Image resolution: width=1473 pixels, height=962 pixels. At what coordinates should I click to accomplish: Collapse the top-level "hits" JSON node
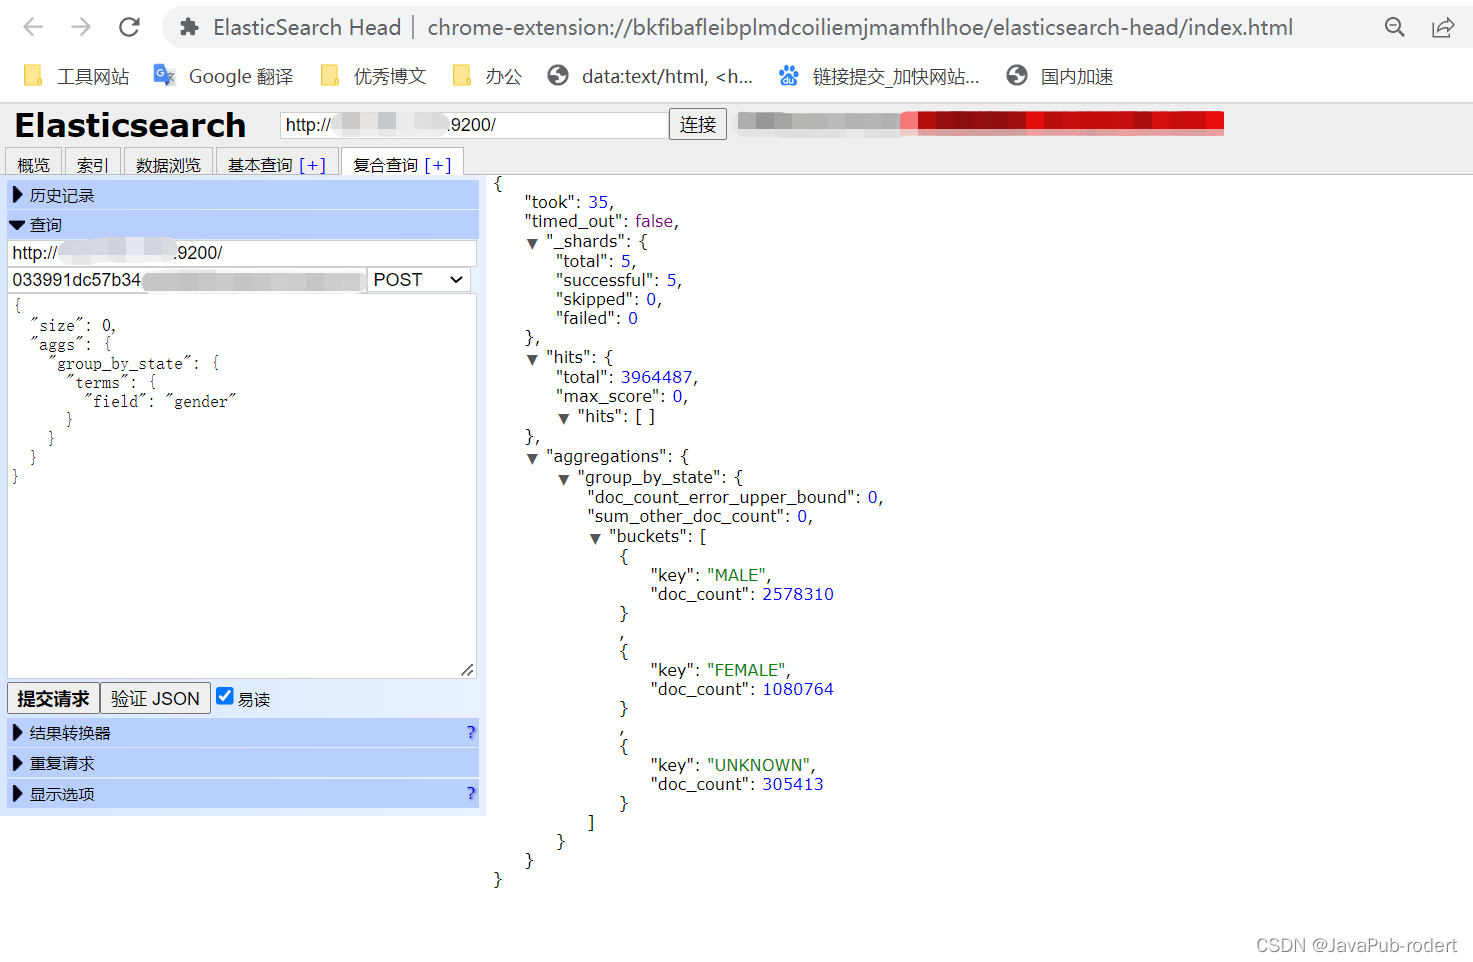[532, 359]
